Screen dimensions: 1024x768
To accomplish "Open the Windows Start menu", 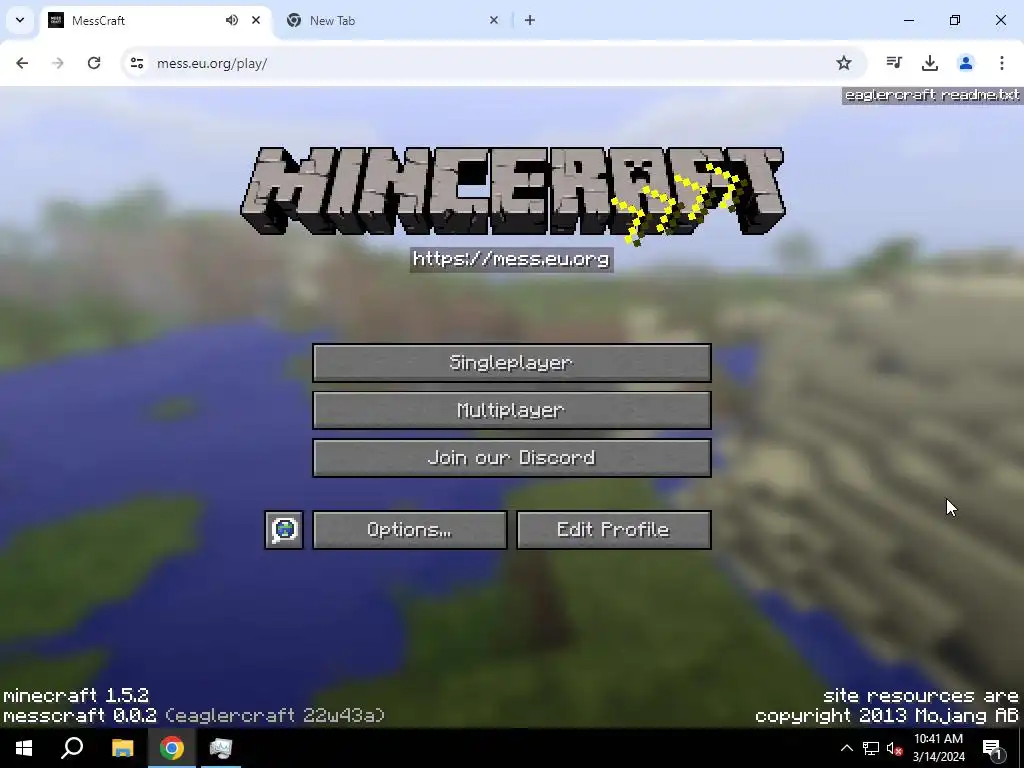I will [24, 748].
